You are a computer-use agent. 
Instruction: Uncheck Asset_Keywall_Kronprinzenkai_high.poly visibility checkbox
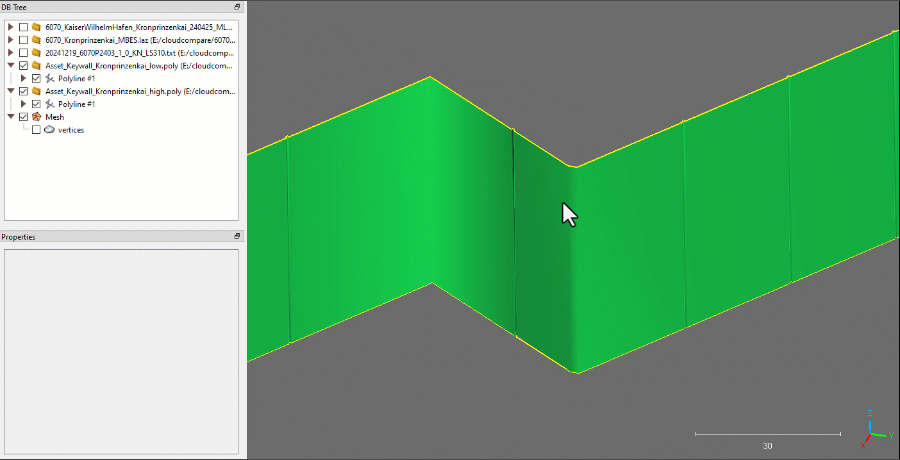24,91
